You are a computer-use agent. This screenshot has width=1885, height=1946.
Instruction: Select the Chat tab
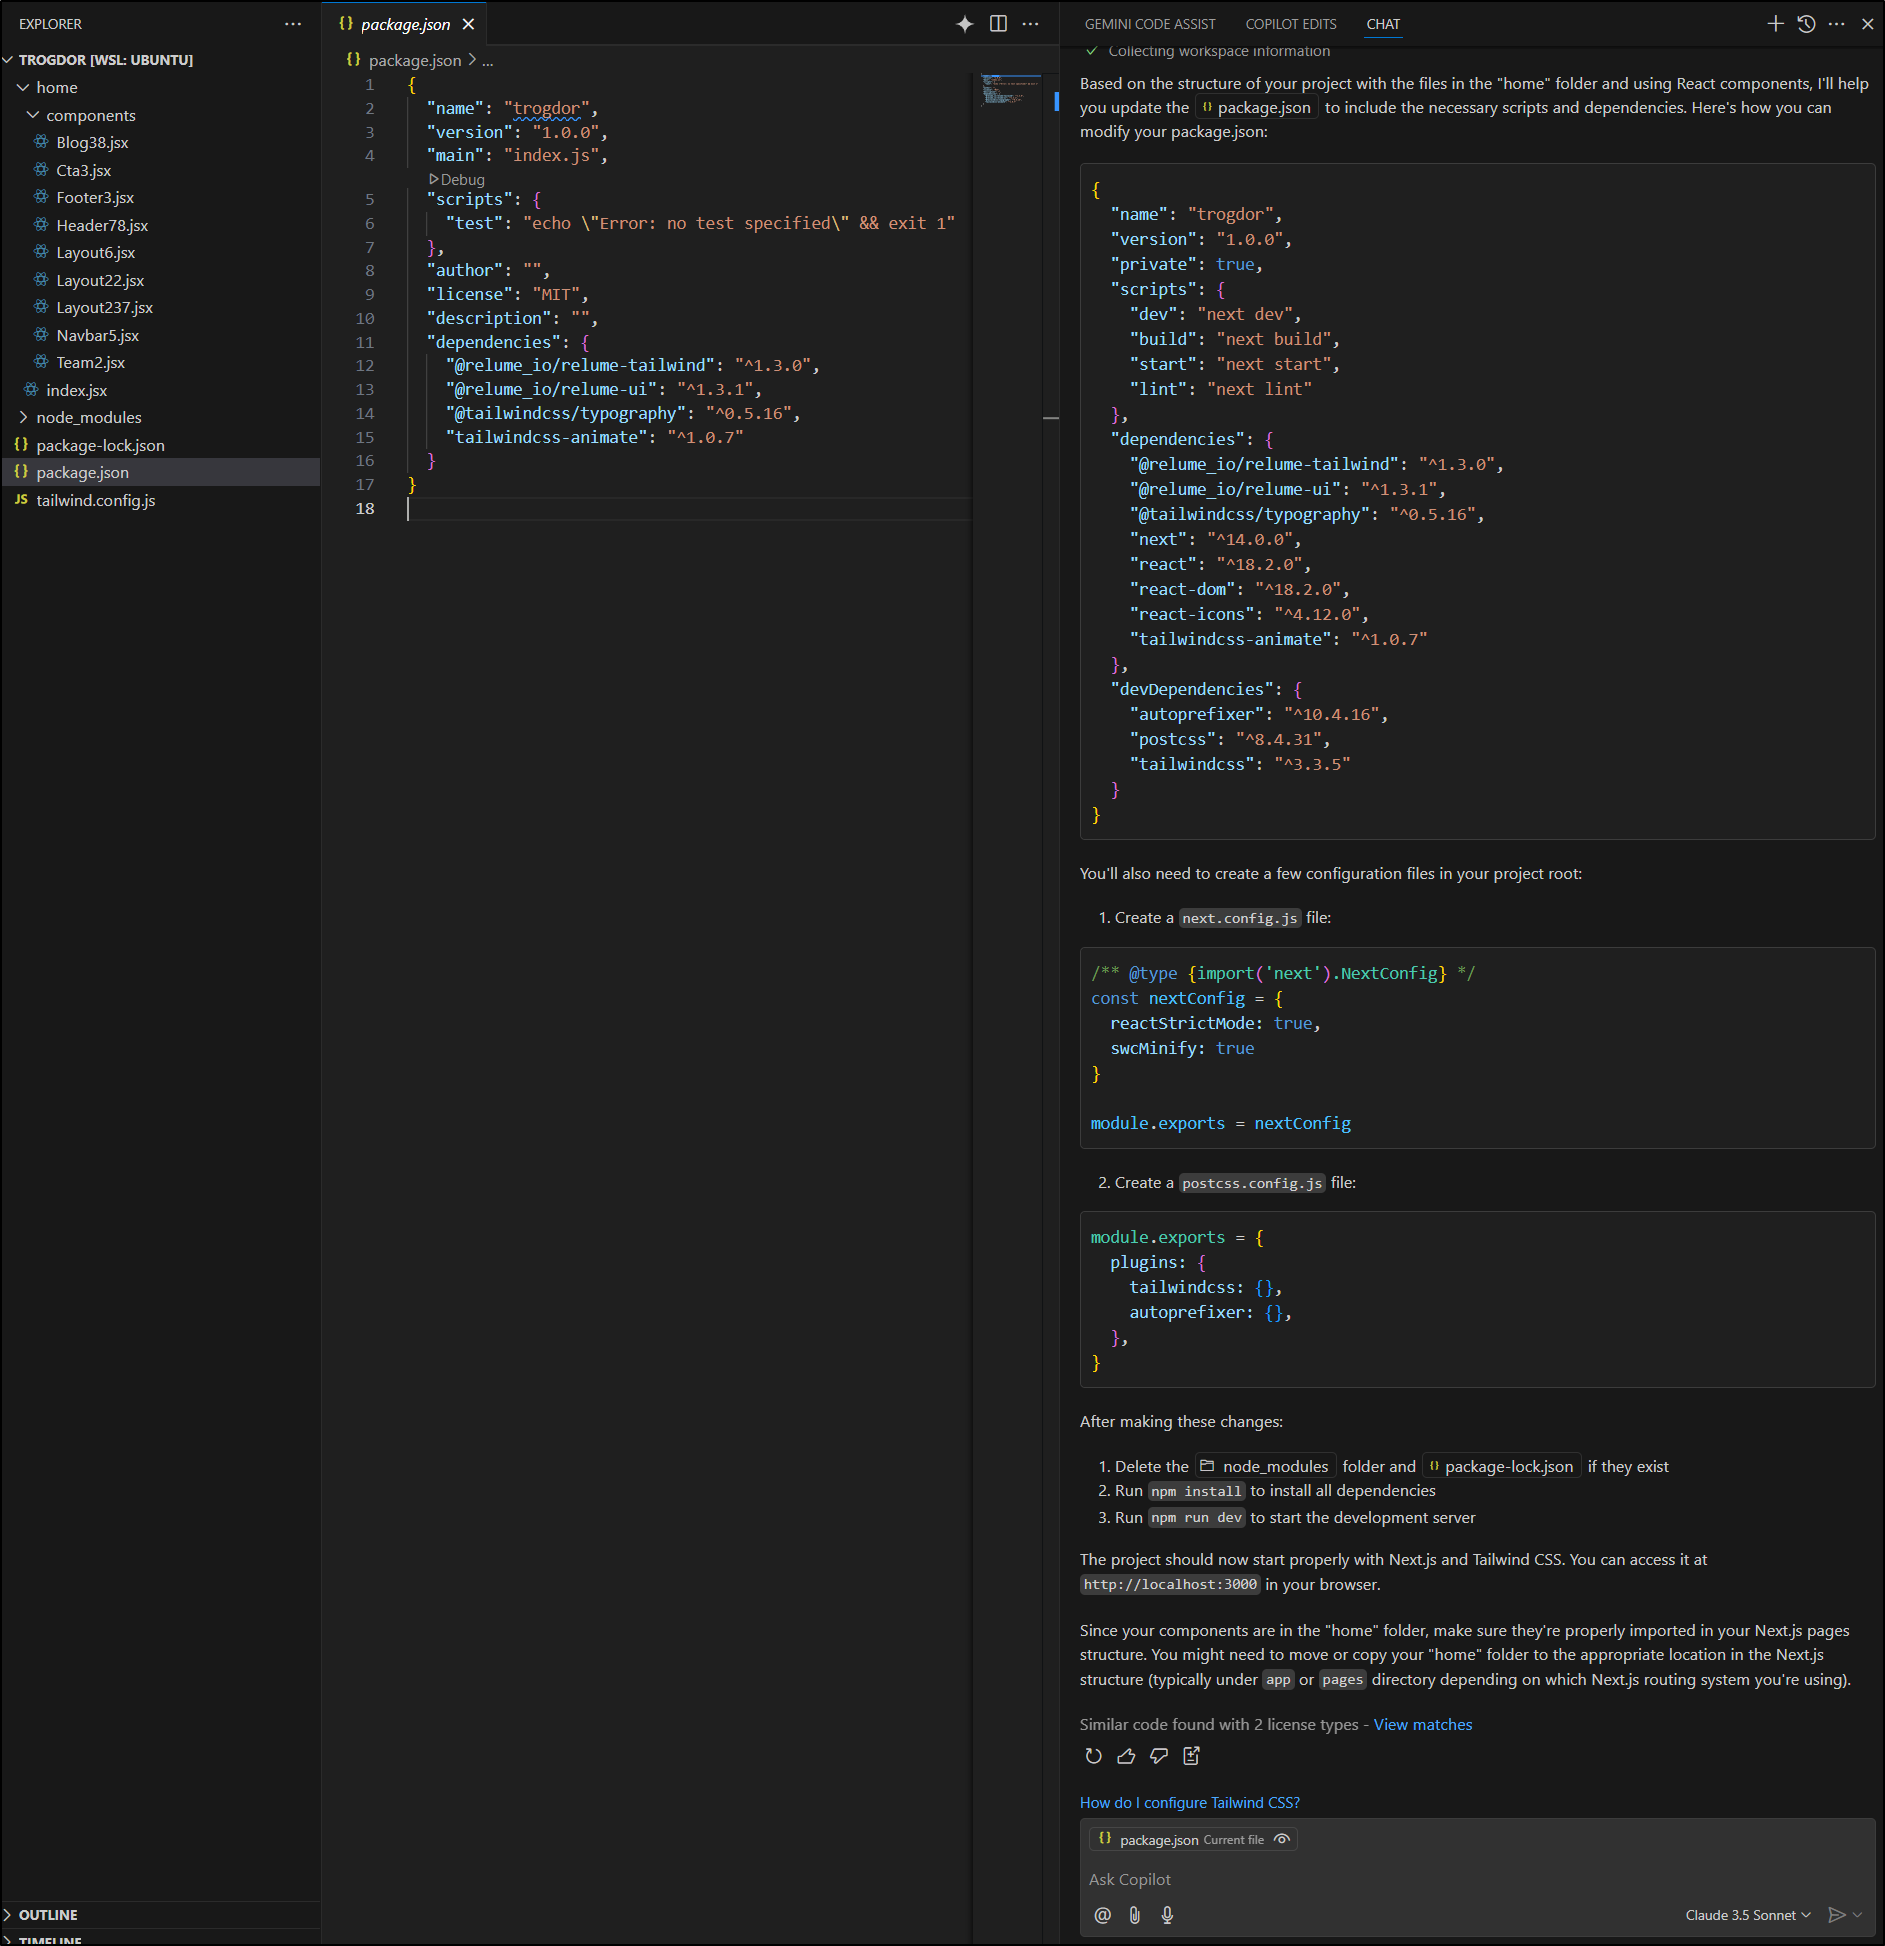coord(1383,24)
